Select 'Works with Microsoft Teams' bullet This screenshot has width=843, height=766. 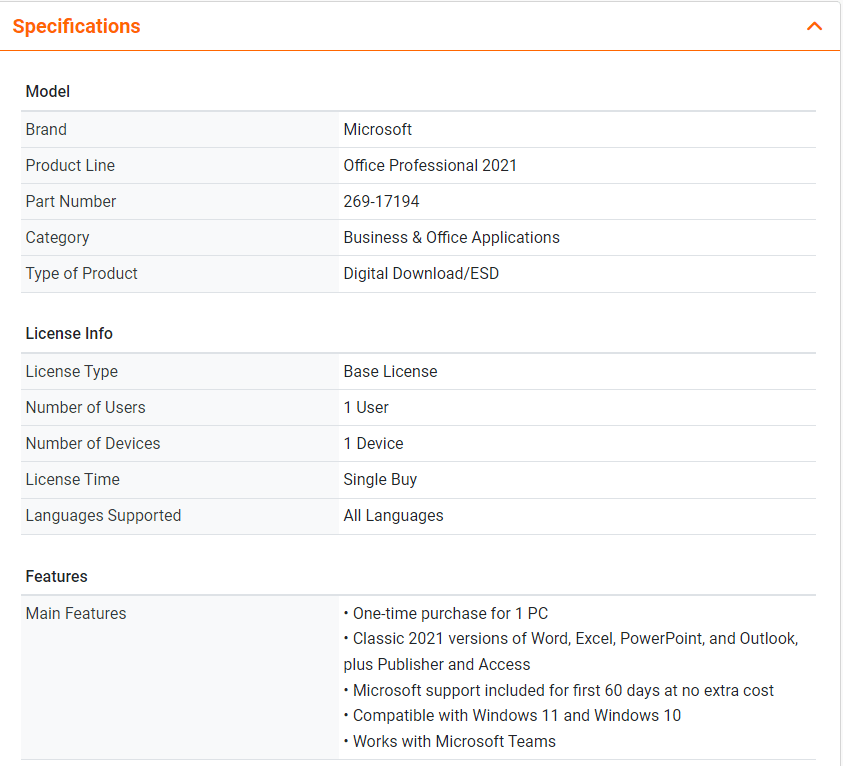click(449, 741)
